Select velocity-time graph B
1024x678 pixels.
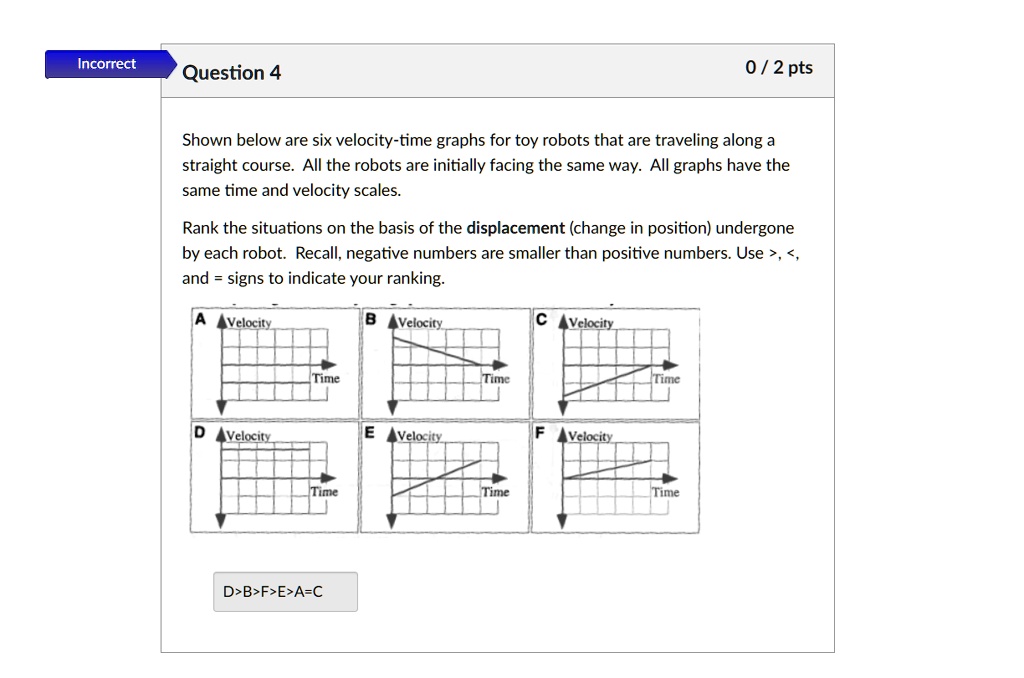click(445, 363)
